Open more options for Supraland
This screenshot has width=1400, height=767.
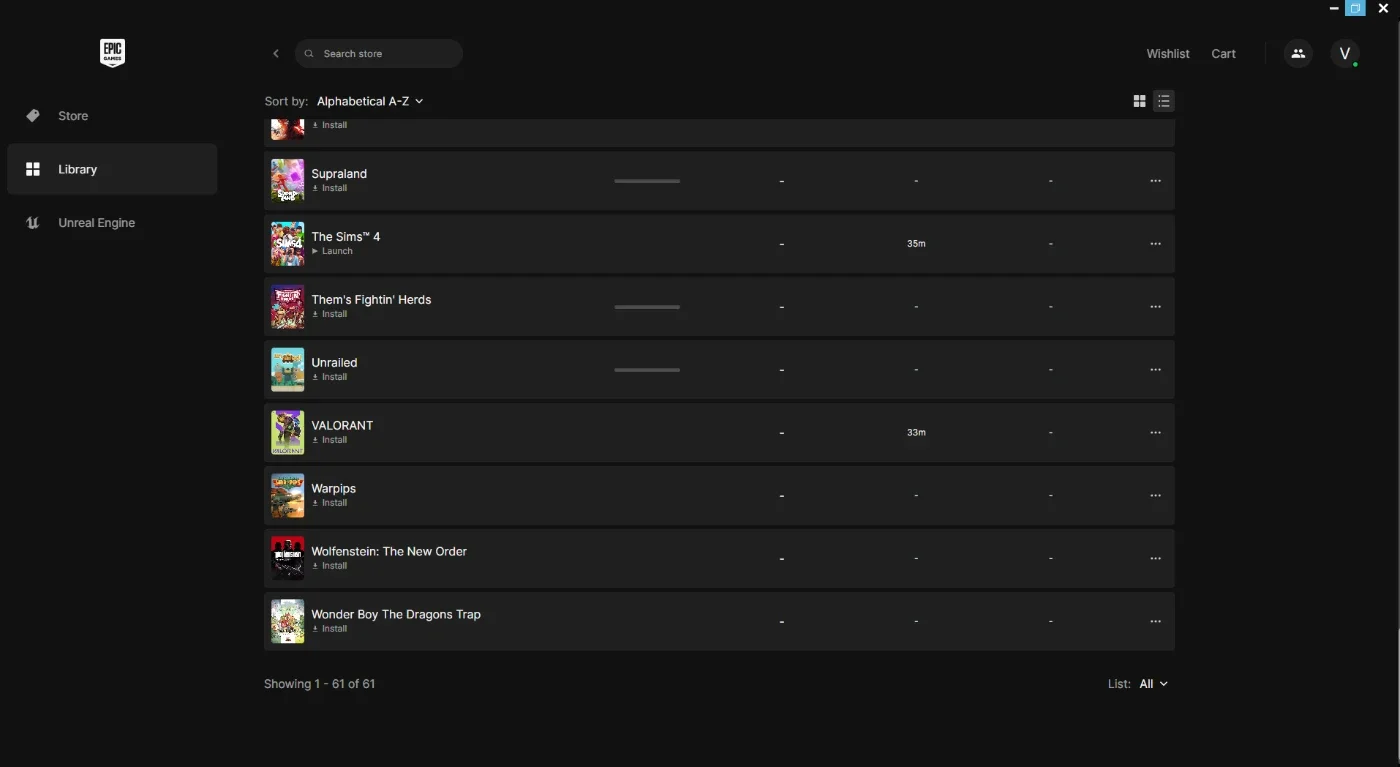click(x=1155, y=181)
